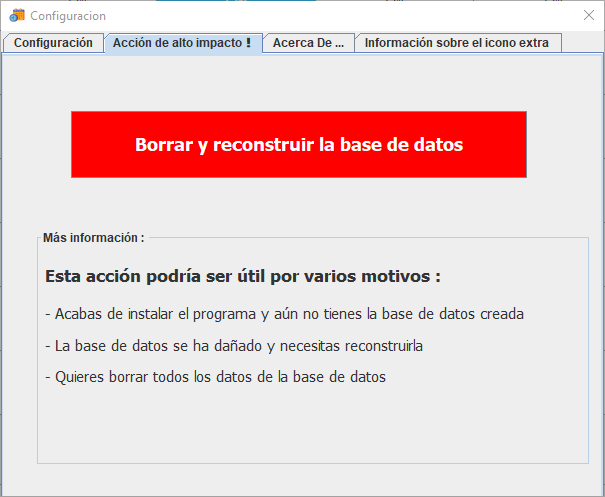Viewport: 605px width, 497px height.
Task: Click the Borrar y reconstruir la base de datos button
Action: (x=298, y=145)
